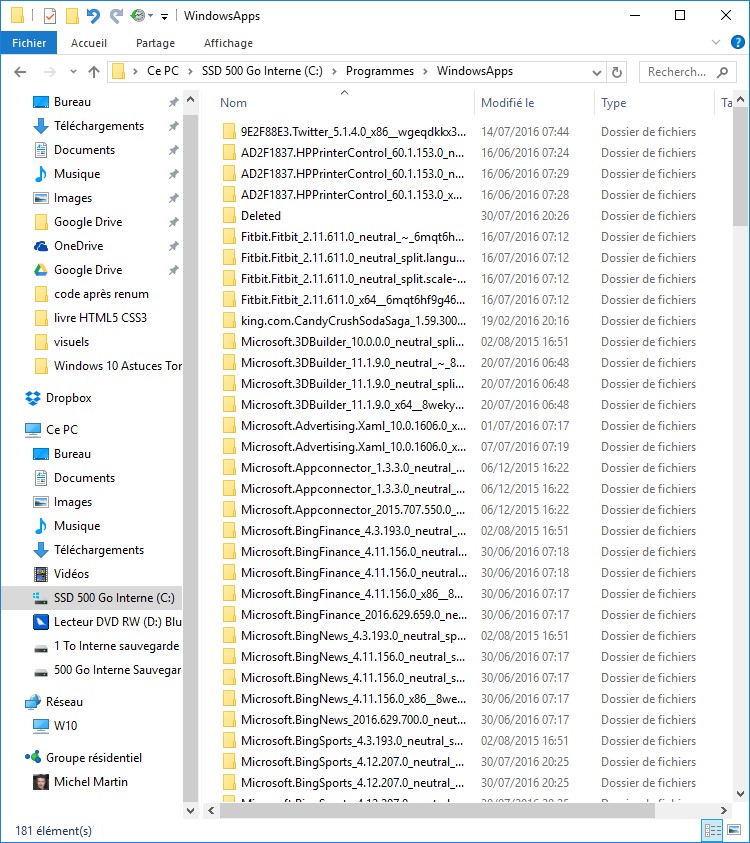
Task: Click navigation pane scroll down arrow
Action: click(x=190, y=810)
